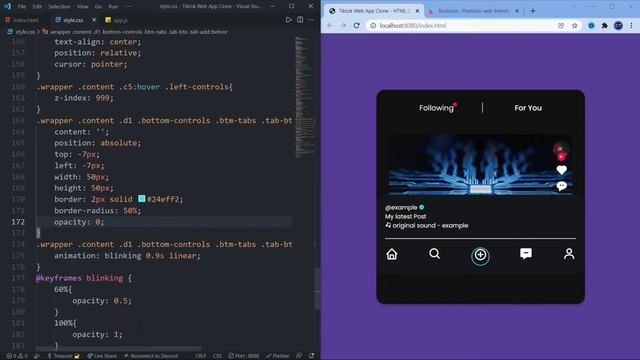Click the video progress bar line
Viewport: 640px width, 360px height.
pos(480,238)
